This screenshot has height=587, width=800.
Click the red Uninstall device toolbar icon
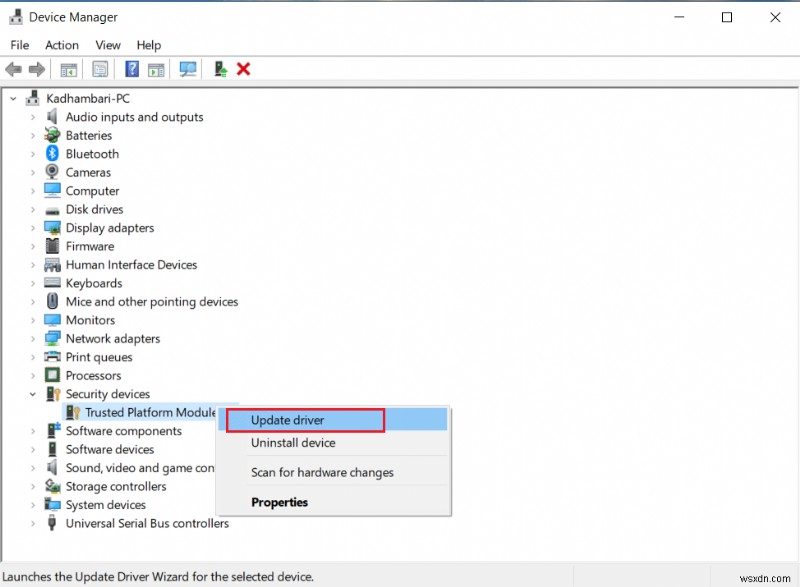(243, 69)
